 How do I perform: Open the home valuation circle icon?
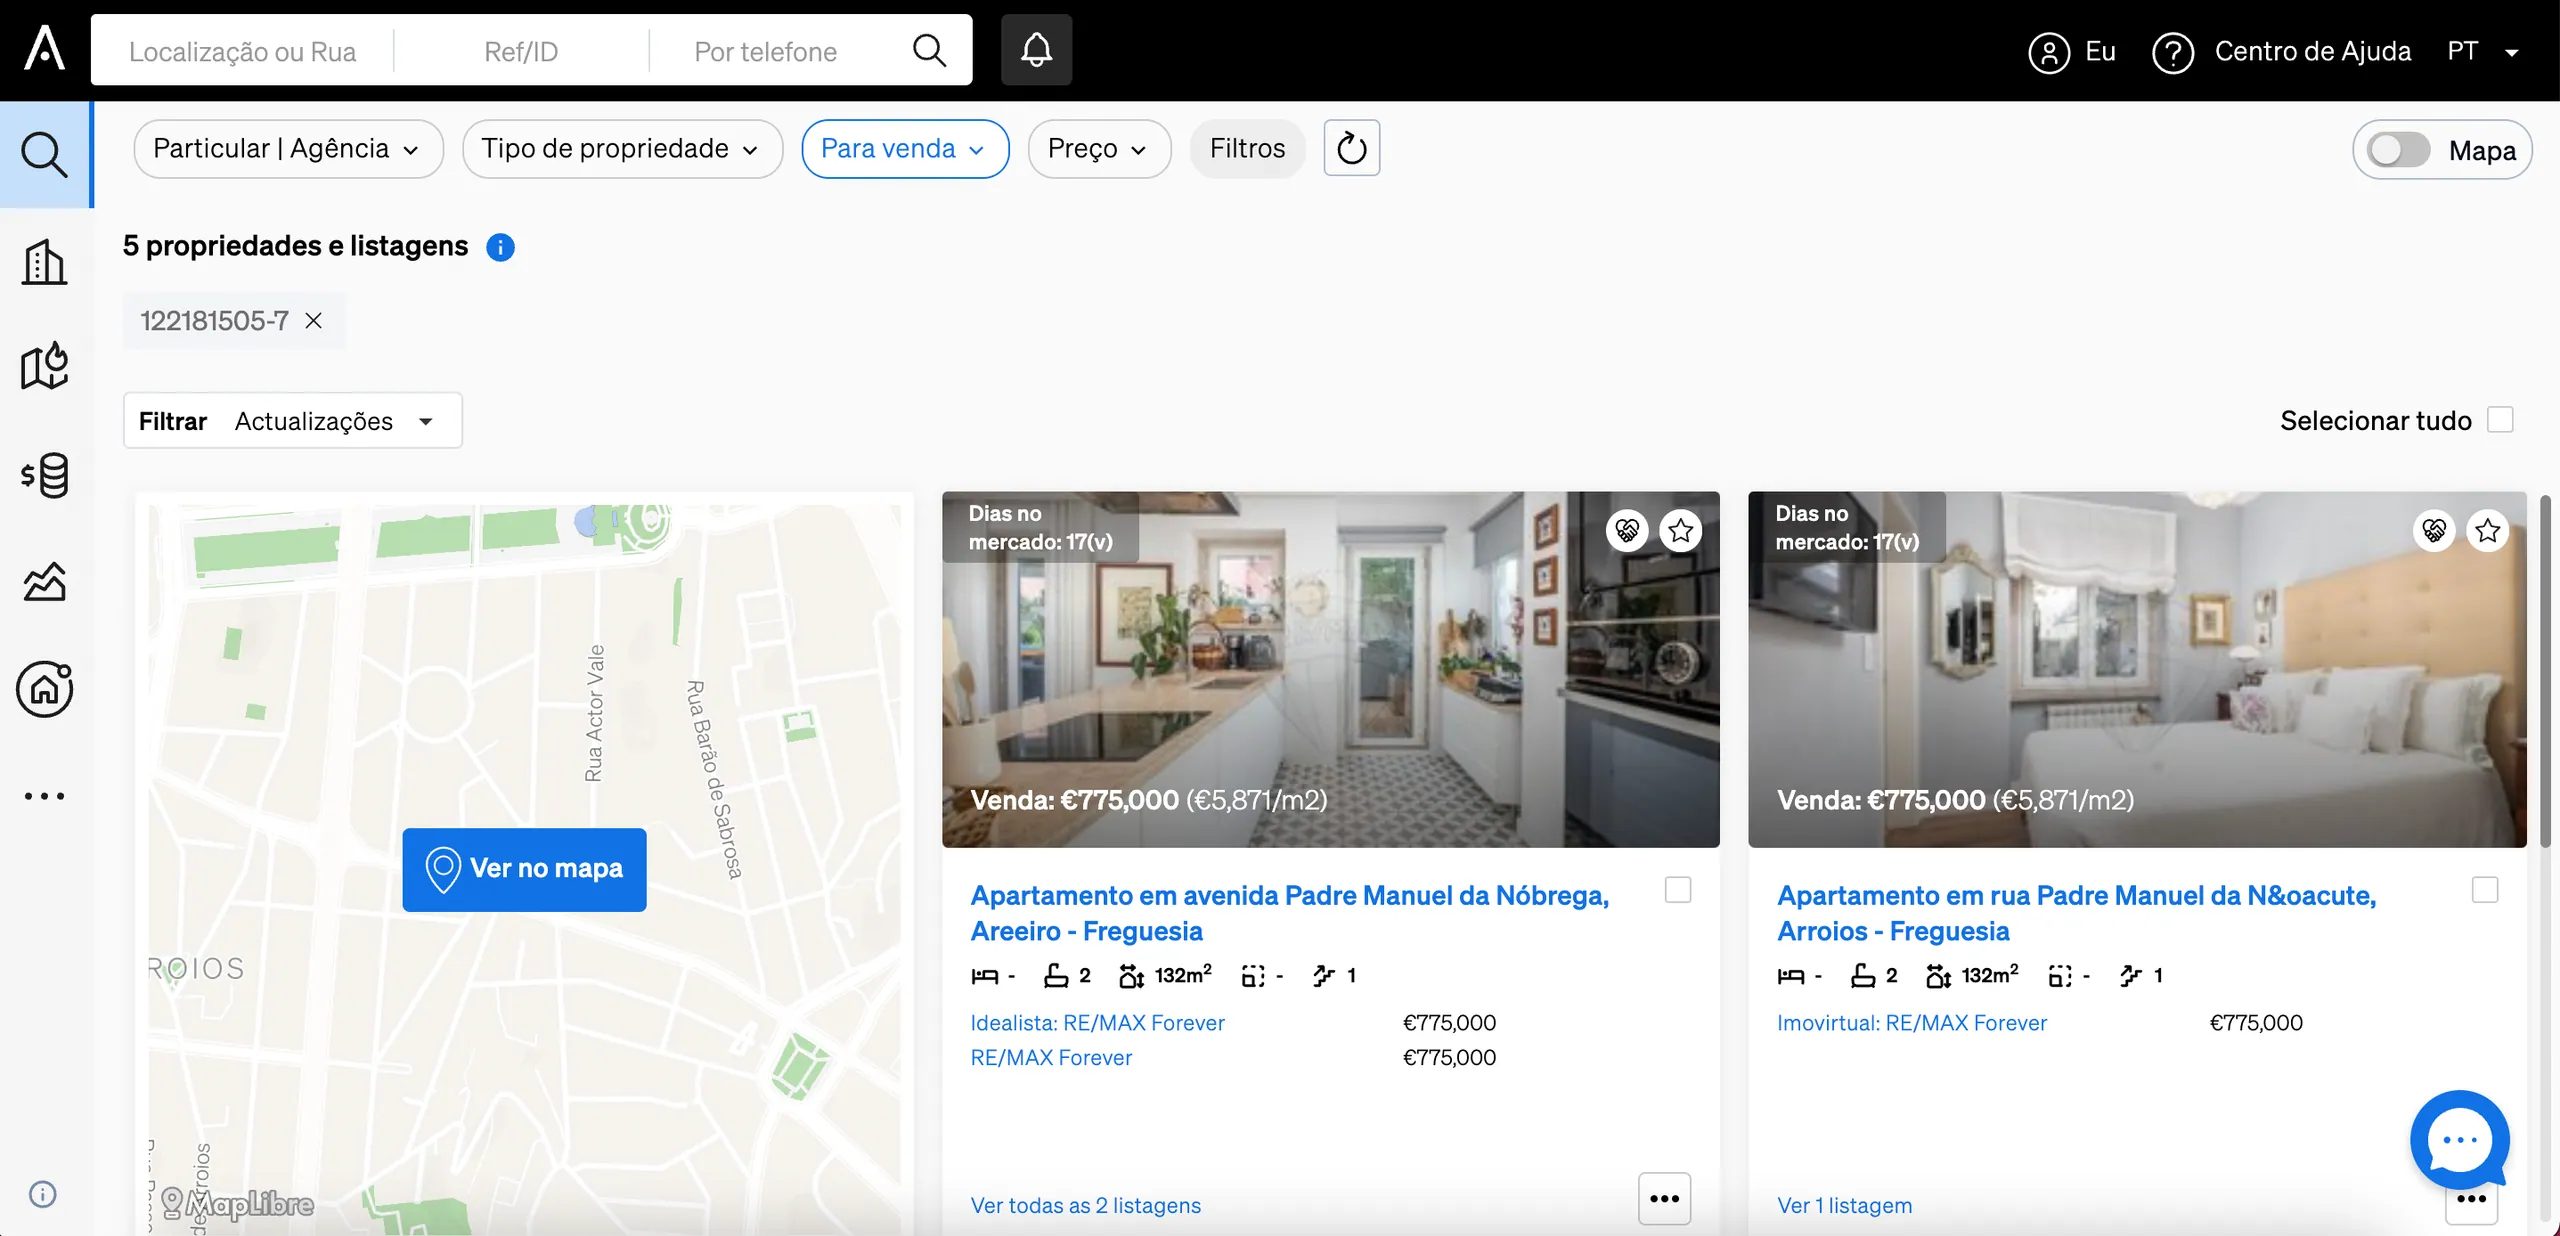pyautogui.click(x=45, y=689)
